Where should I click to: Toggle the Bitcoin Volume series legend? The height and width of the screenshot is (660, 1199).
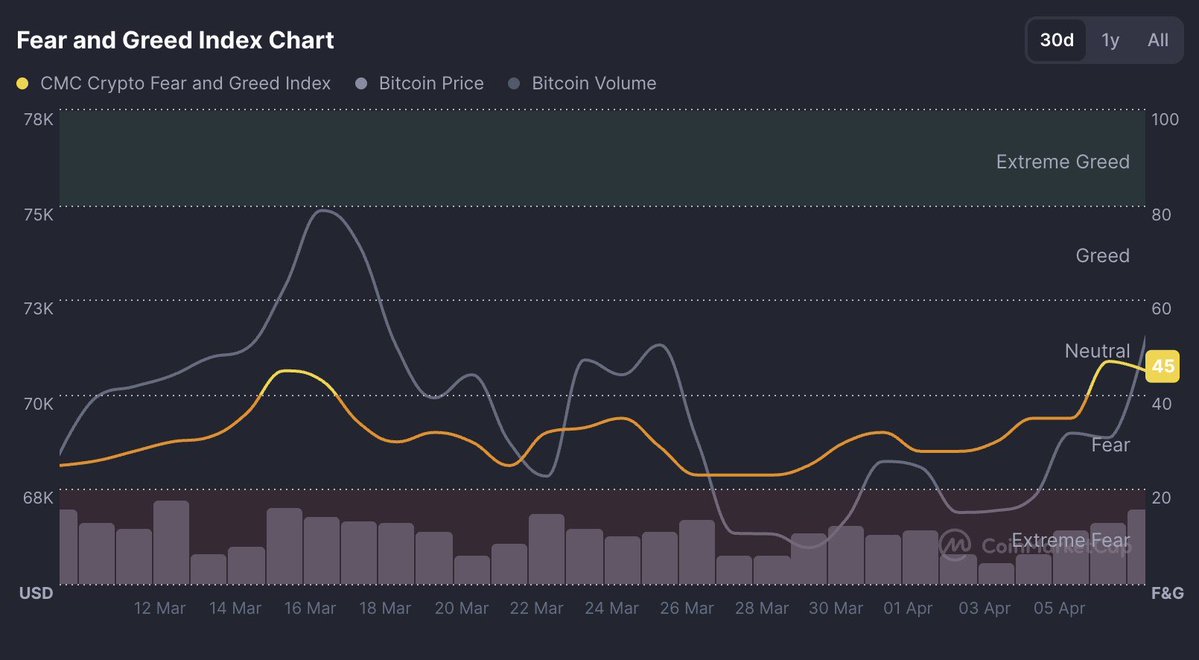594,84
